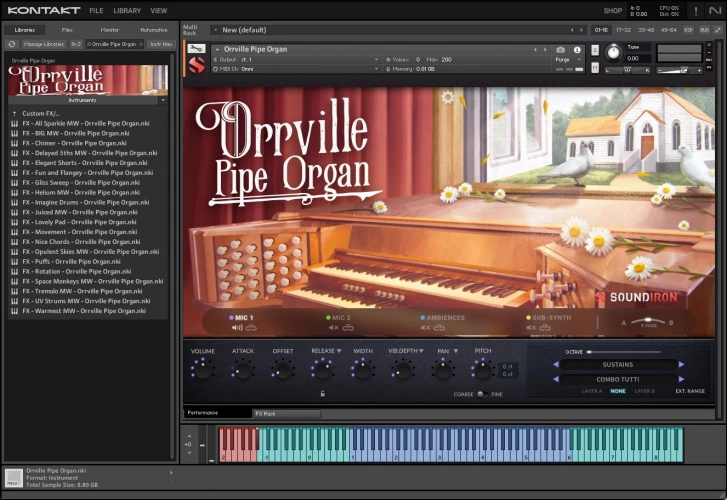The width and height of the screenshot is (727, 500).
Task: Switch to the Monitor tab
Action: (x=110, y=30)
